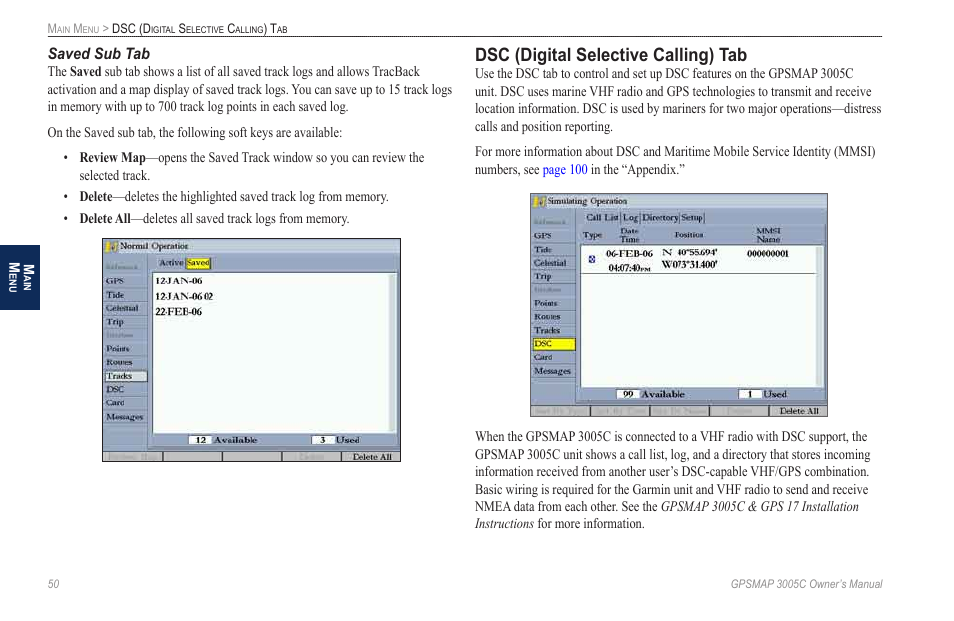Click MMSI number '000000001'
The image size is (954, 621).
(768, 254)
